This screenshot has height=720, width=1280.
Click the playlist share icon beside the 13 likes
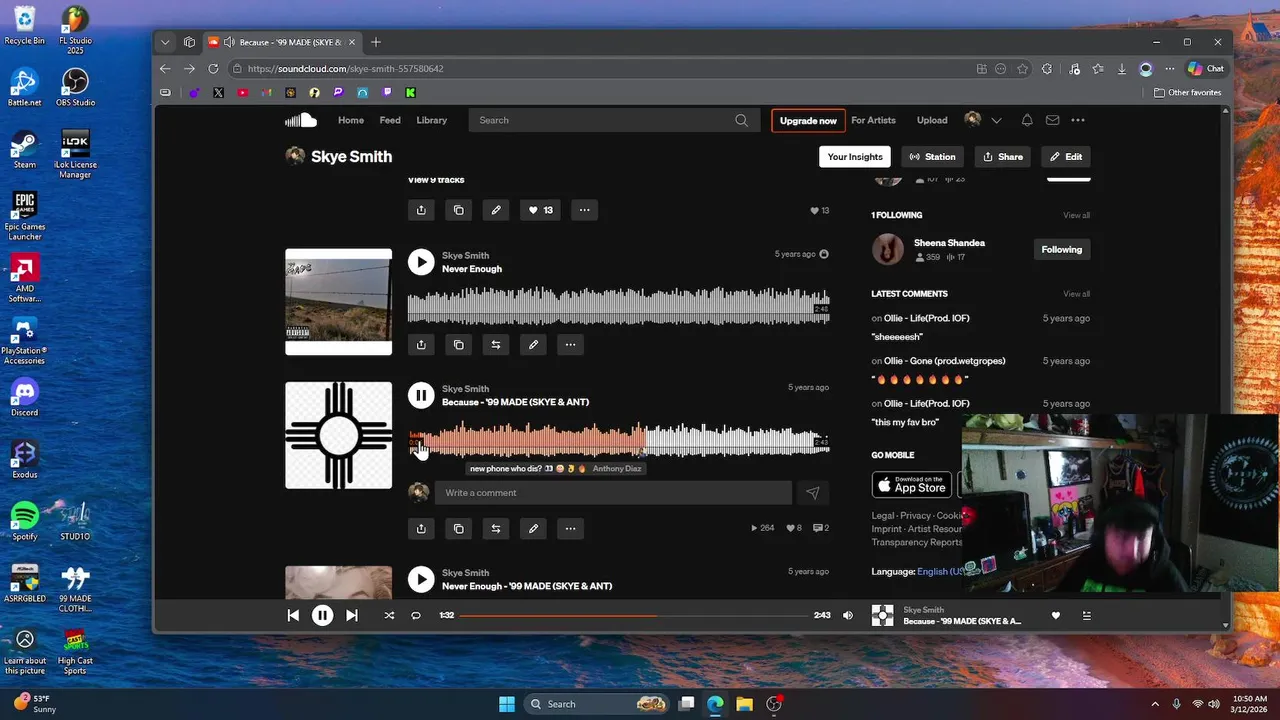point(421,210)
